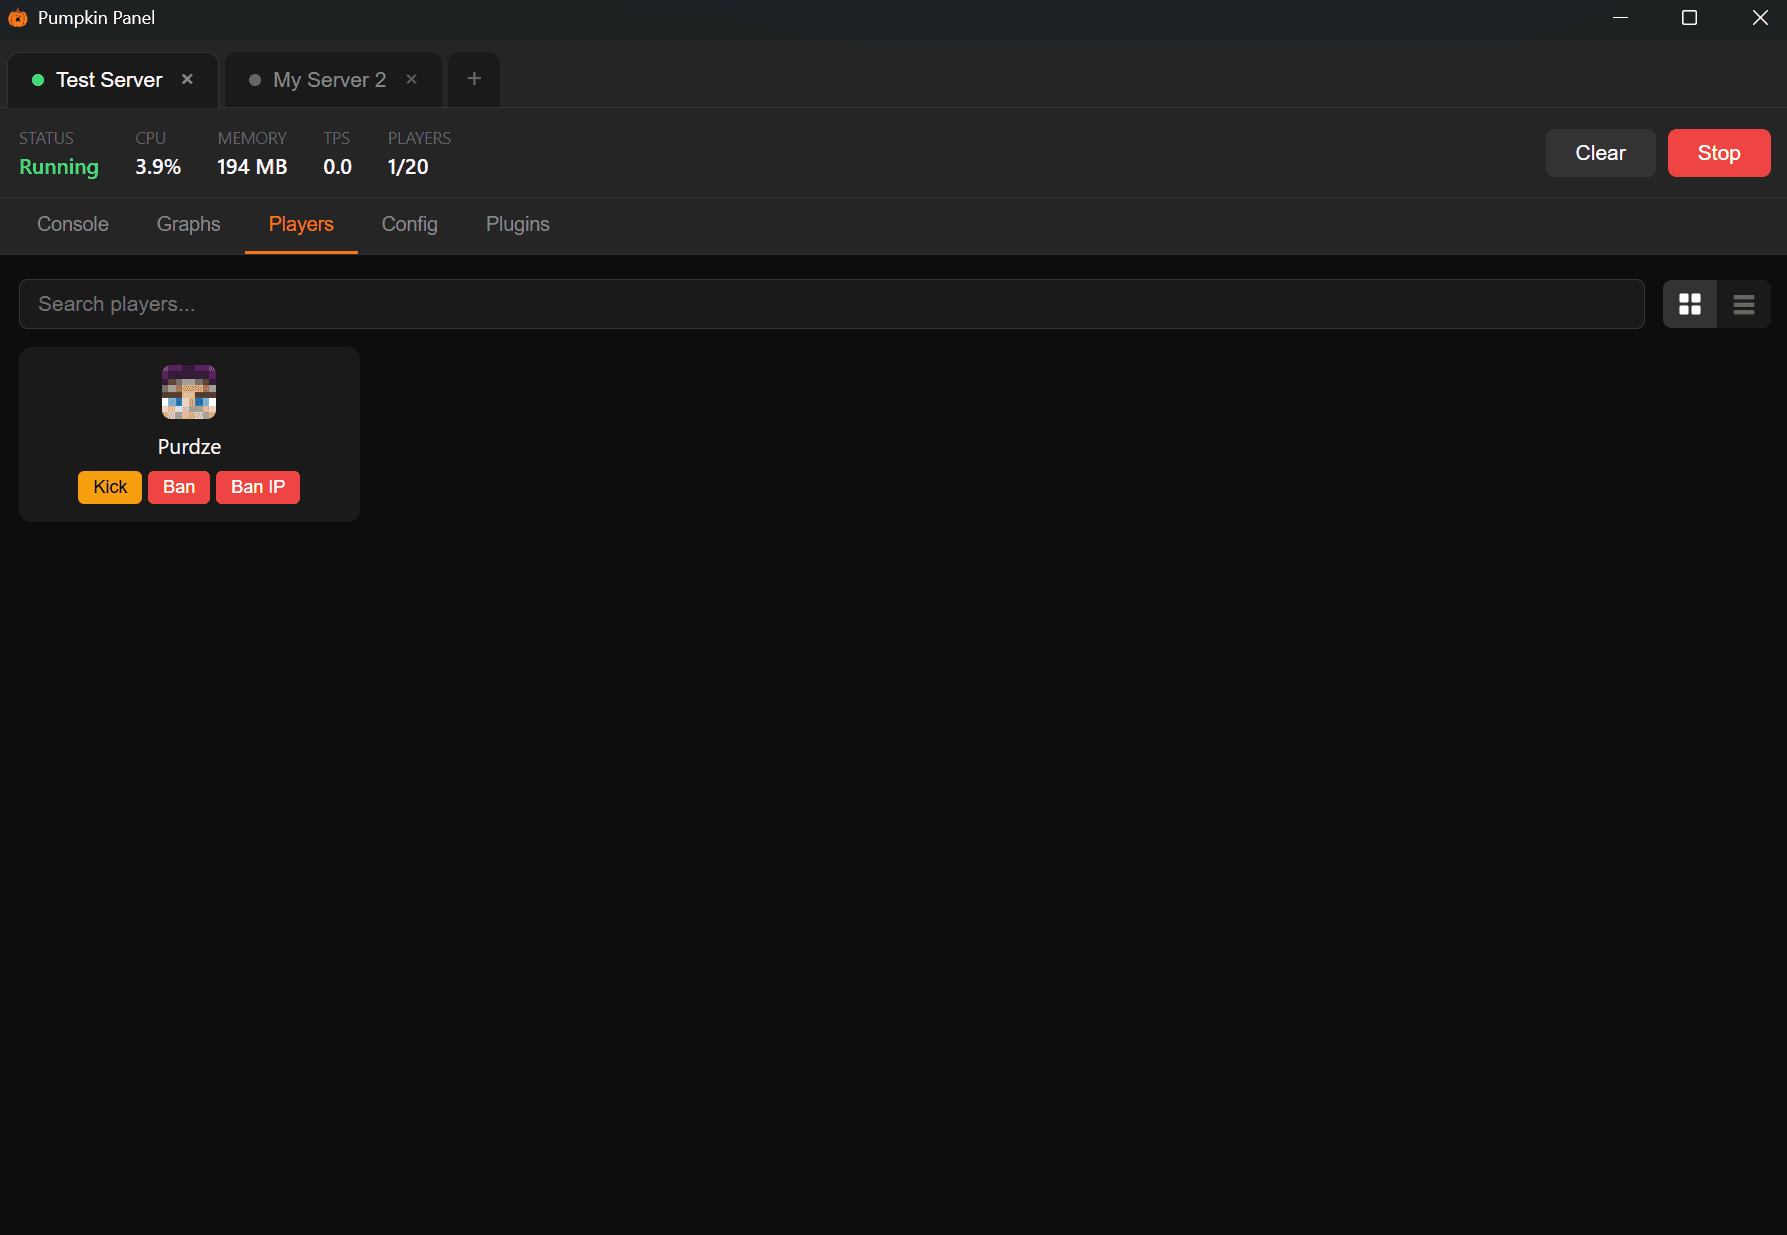Toggle grid layout mode for players
The width and height of the screenshot is (1787, 1235).
point(1690,303)
